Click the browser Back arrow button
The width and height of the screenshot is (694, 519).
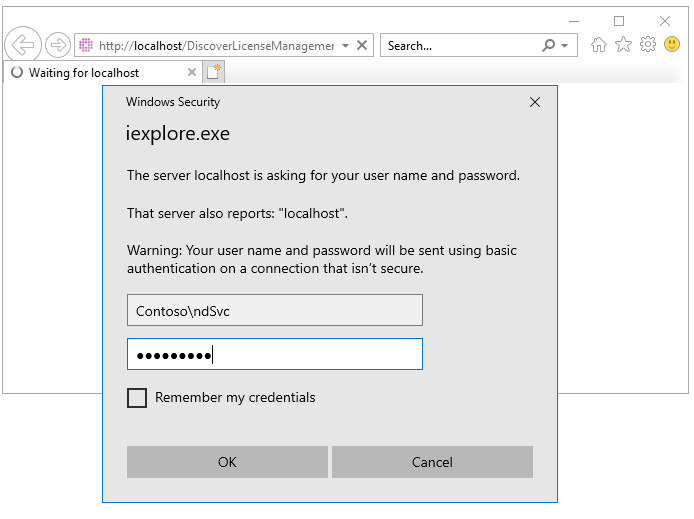point(22,45)
